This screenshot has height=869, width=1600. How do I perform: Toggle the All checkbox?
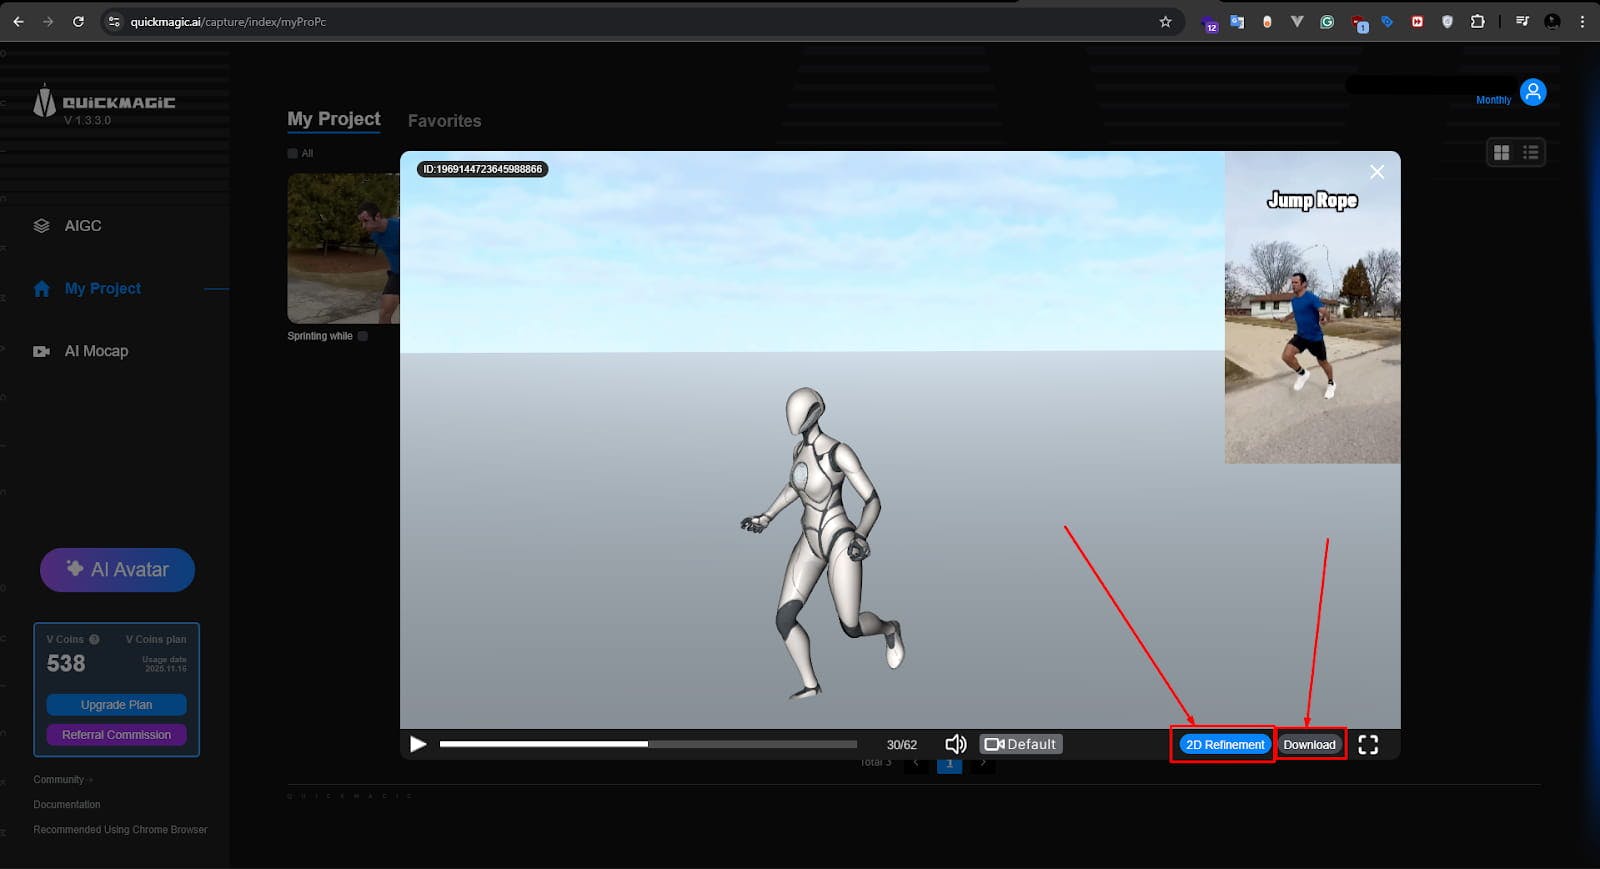coord(293,154)
